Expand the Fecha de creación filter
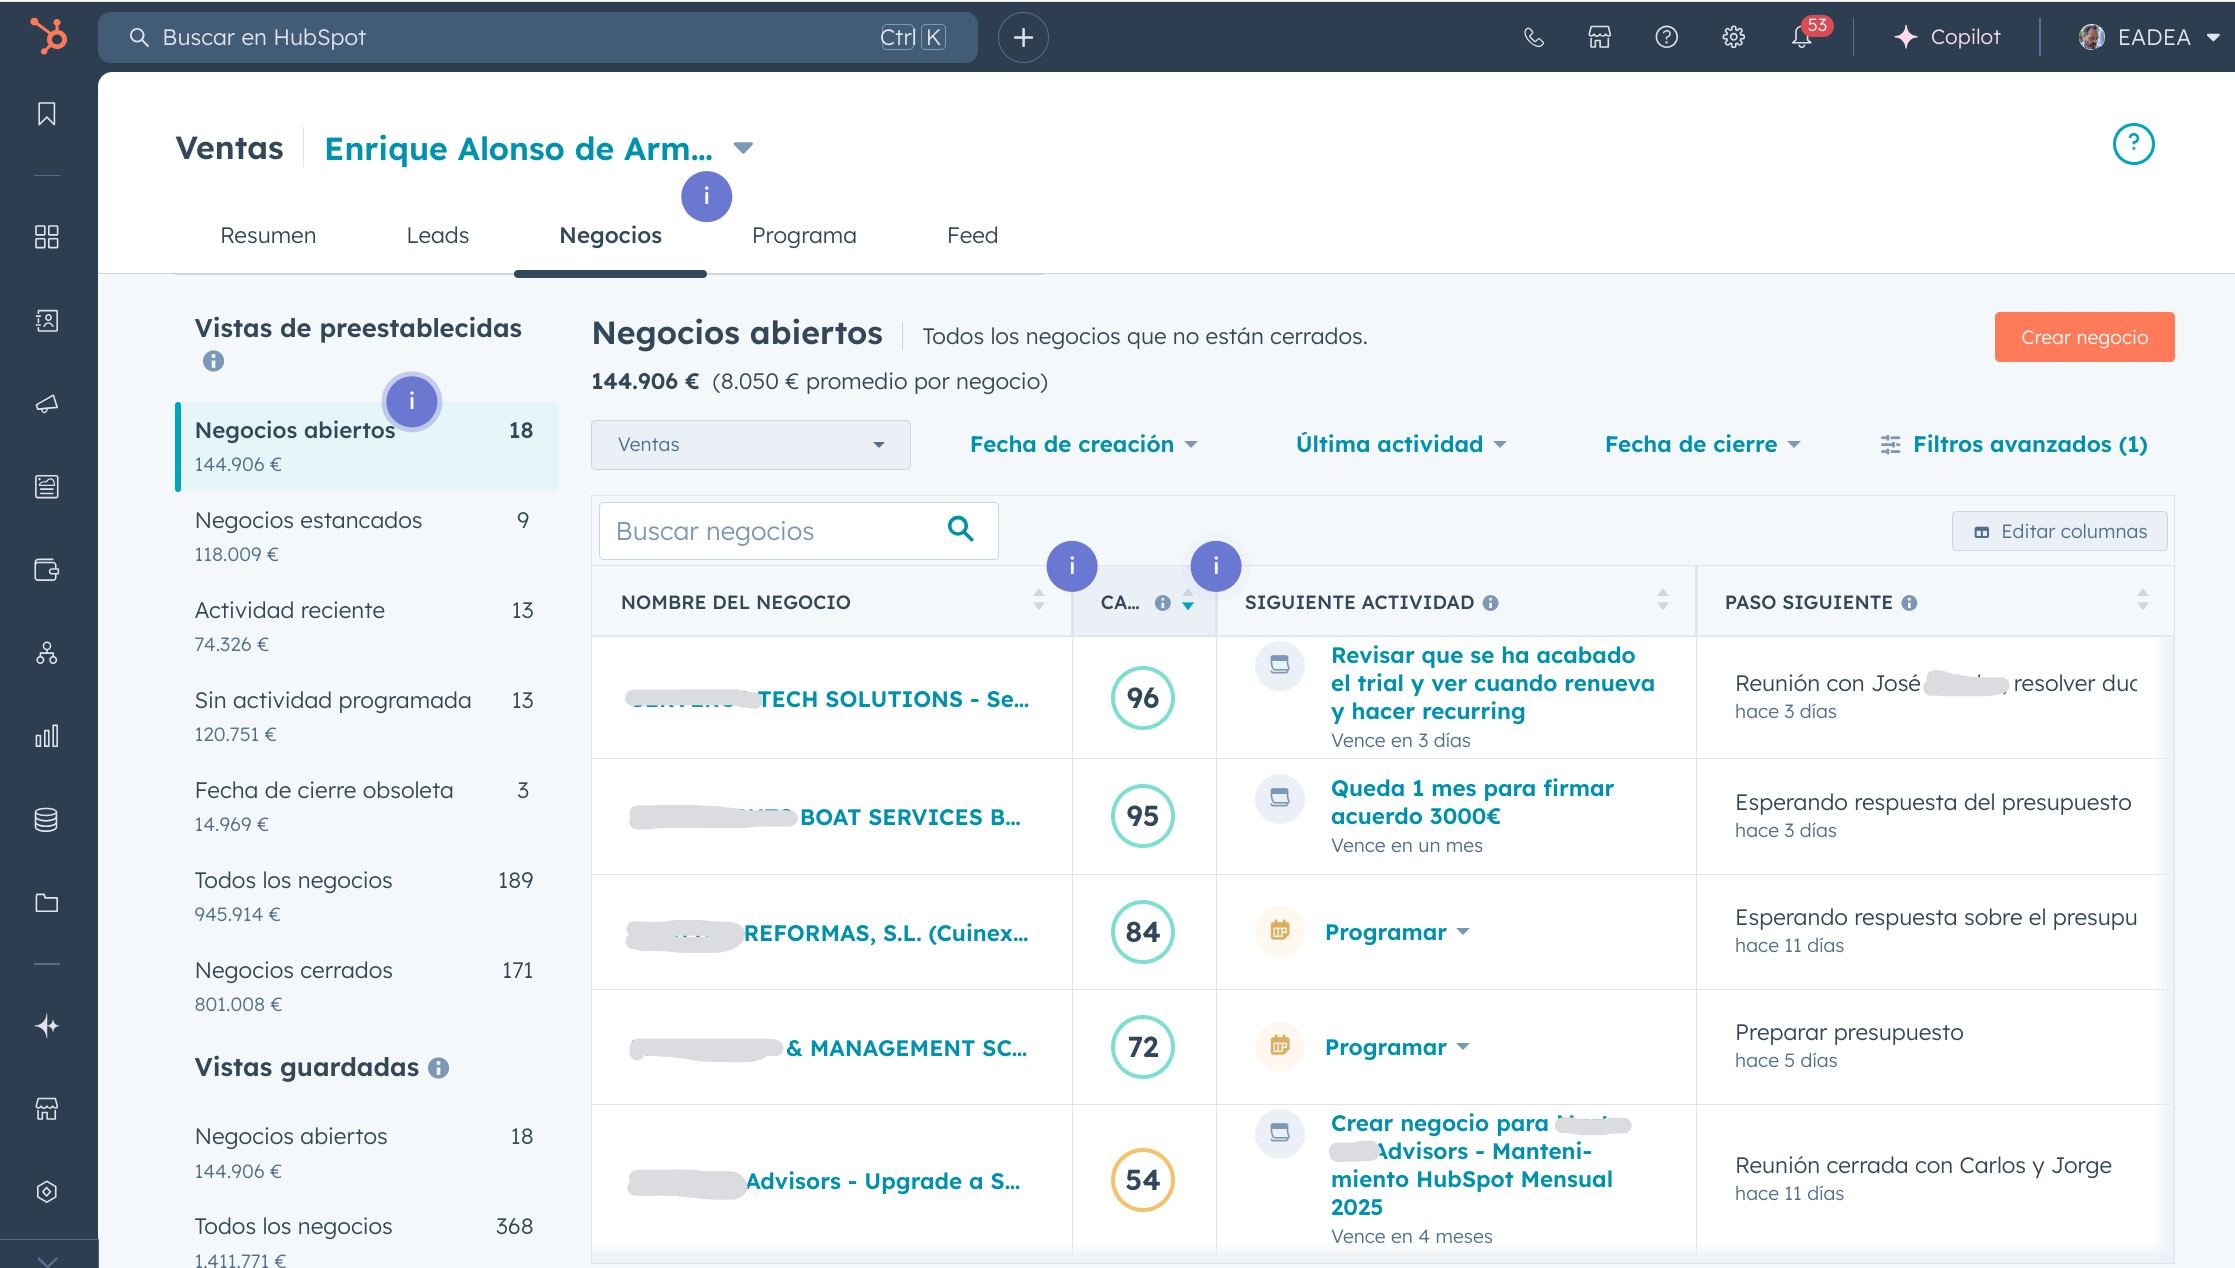 pos(1083,445)
